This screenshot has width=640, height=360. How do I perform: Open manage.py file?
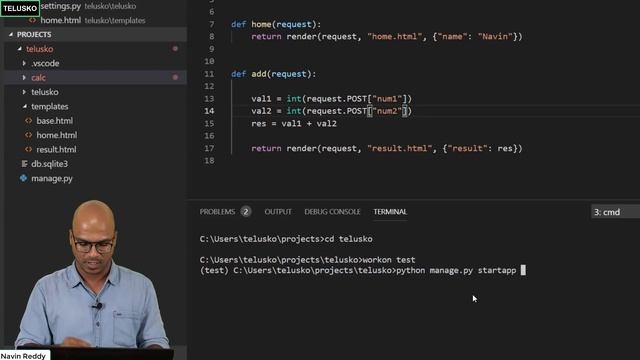tap(52, 178)
